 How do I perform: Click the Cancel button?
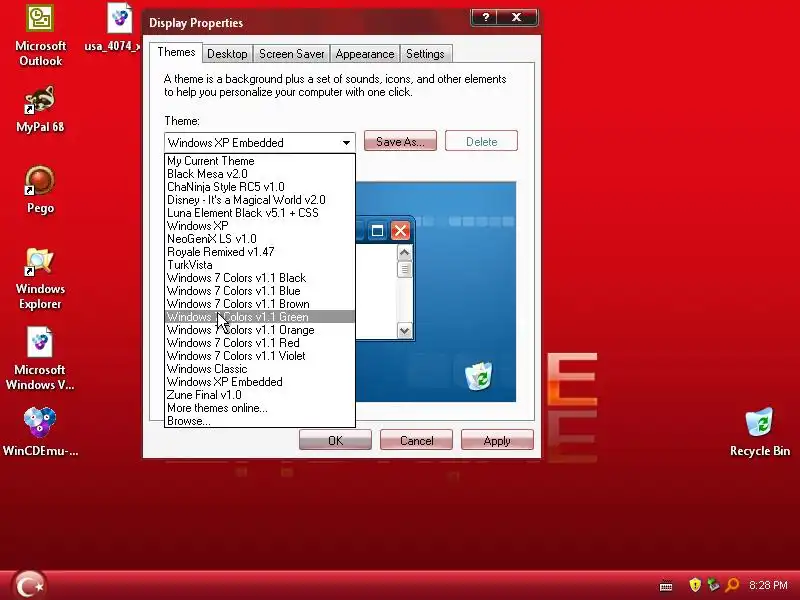[x=416, y=440]
